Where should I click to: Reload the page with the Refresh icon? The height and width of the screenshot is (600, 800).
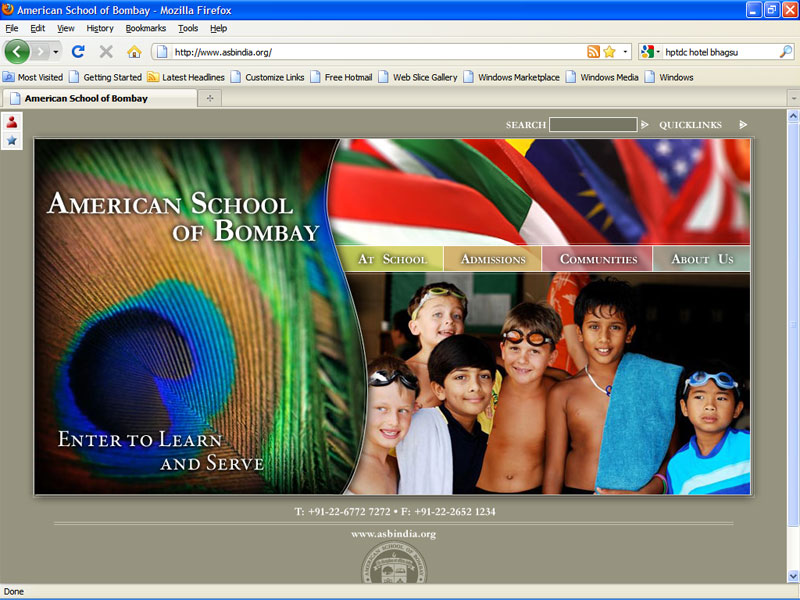tap(78, 52)
